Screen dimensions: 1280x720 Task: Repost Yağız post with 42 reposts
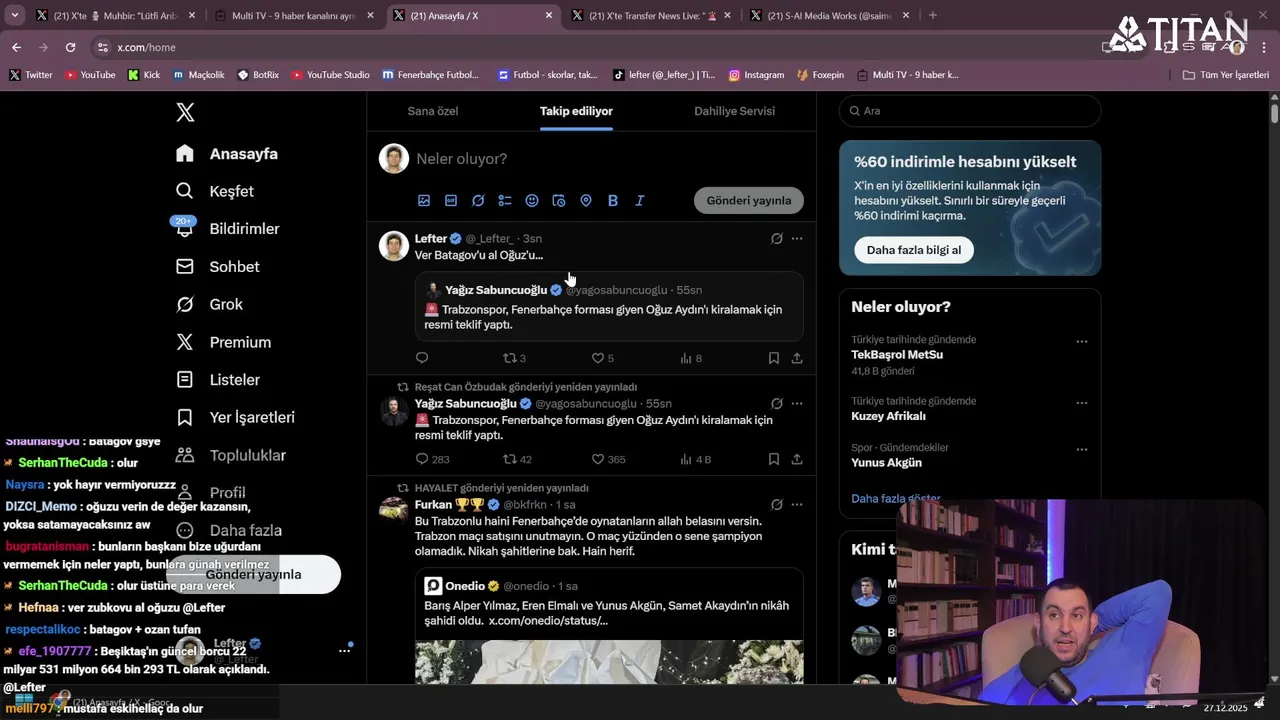tap(517, 459)
